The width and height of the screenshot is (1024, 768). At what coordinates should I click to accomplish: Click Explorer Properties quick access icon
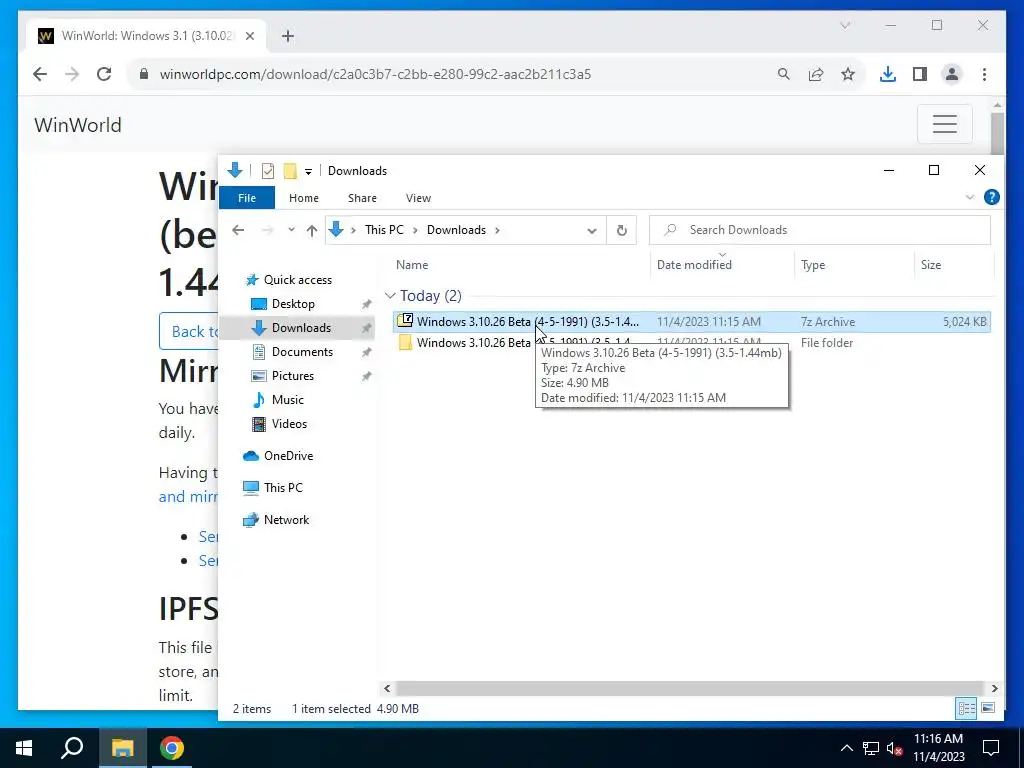pyautogui.click(x=268, y=171)
